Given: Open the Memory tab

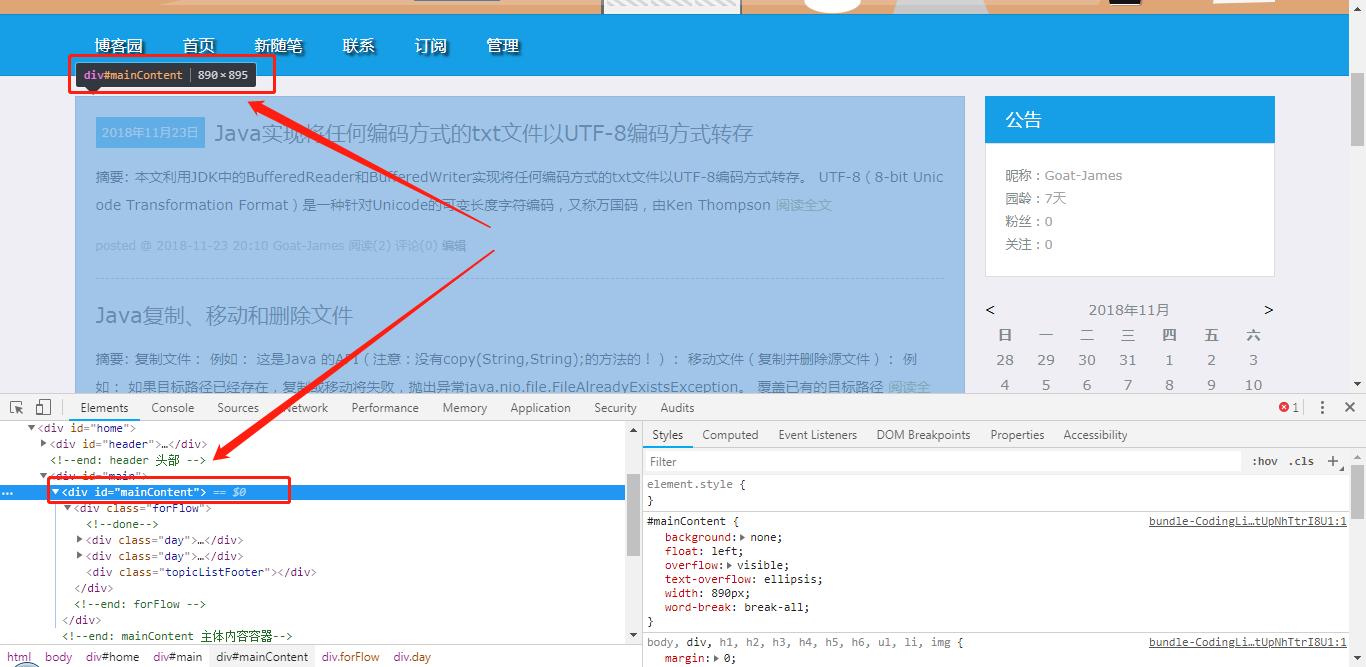Looking at the screenshot, I should (465, 408).
